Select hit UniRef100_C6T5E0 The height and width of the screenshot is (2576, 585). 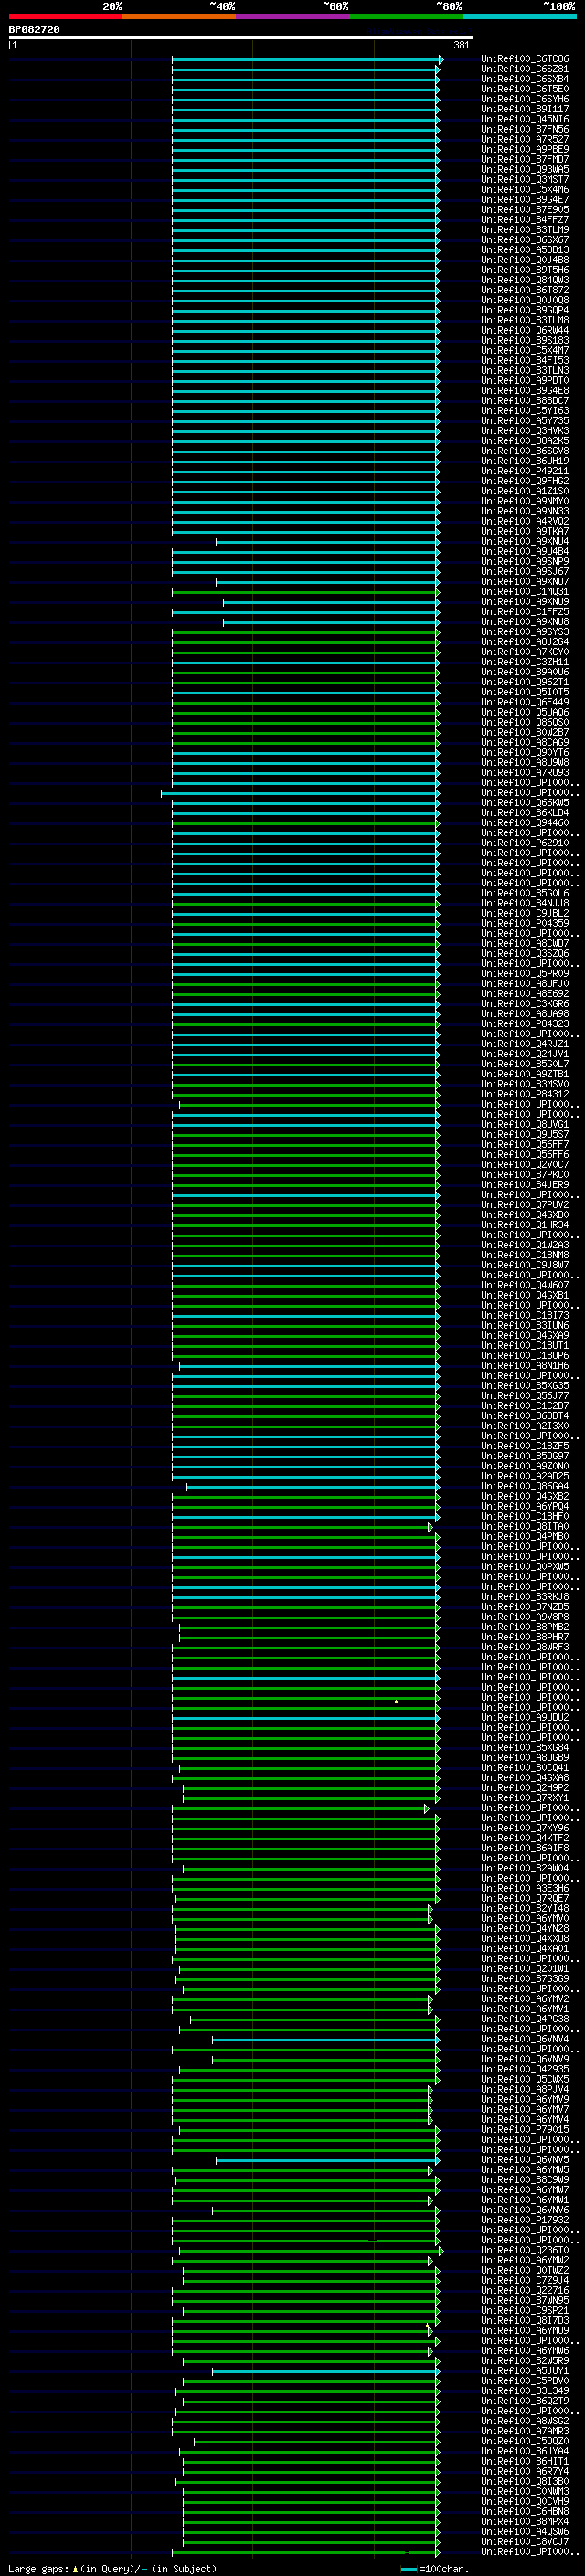coord(525,90)
